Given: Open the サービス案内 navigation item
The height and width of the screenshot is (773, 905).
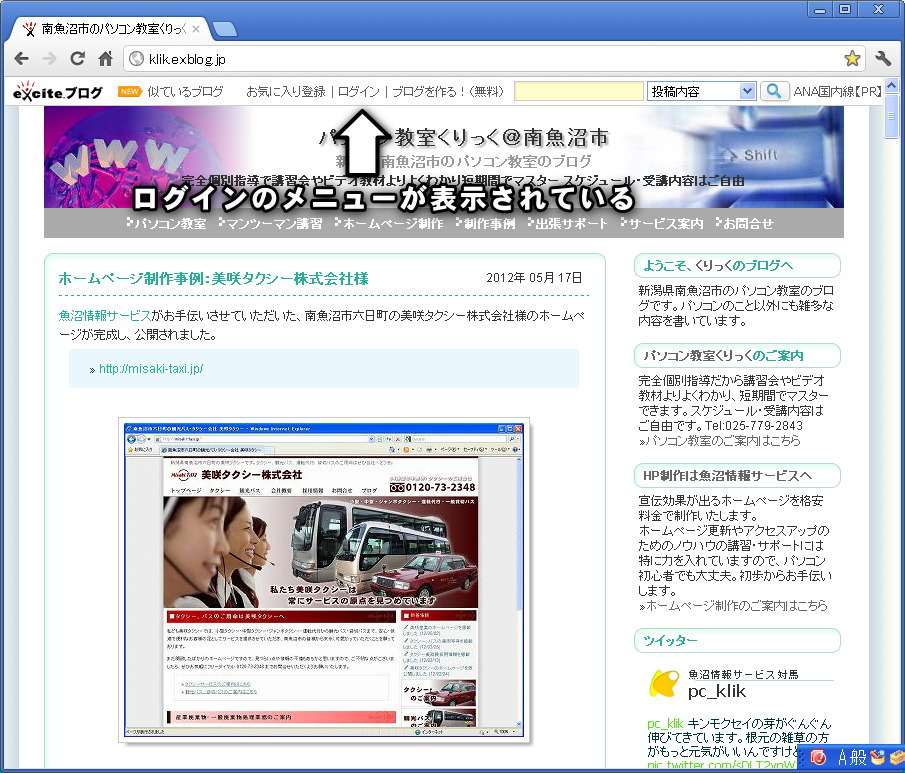Looking at the screenshot, I should point(662,223).
